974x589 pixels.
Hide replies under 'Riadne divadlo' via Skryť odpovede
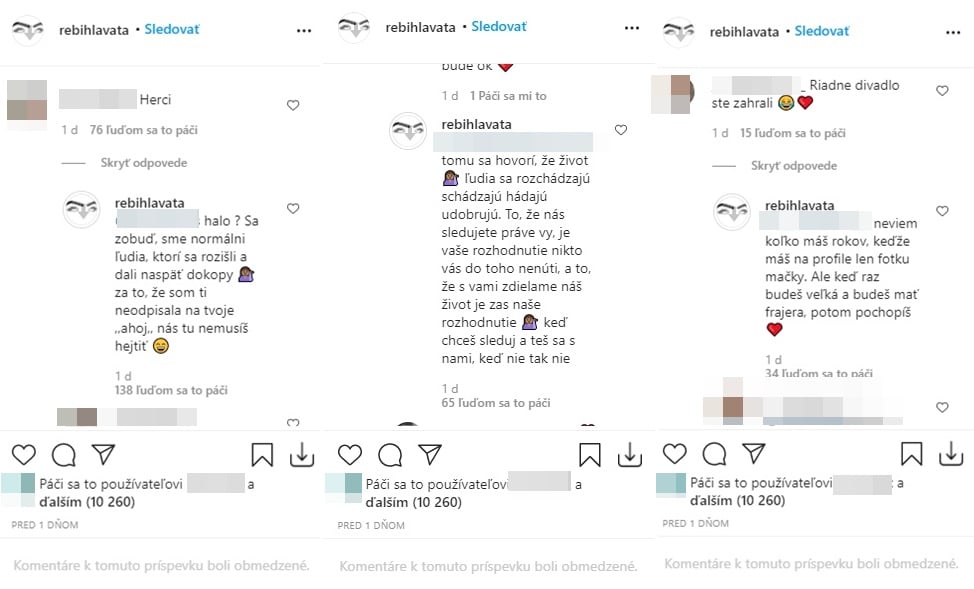tap(794, 166)
